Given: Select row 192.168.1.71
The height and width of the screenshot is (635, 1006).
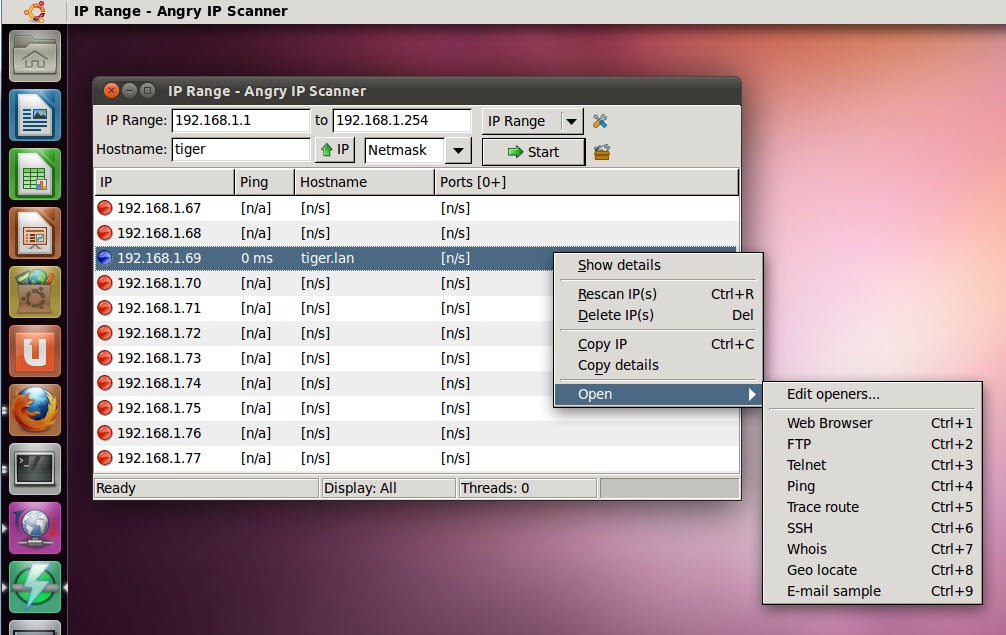Looking at the screenshot, I should coord(324,308).
